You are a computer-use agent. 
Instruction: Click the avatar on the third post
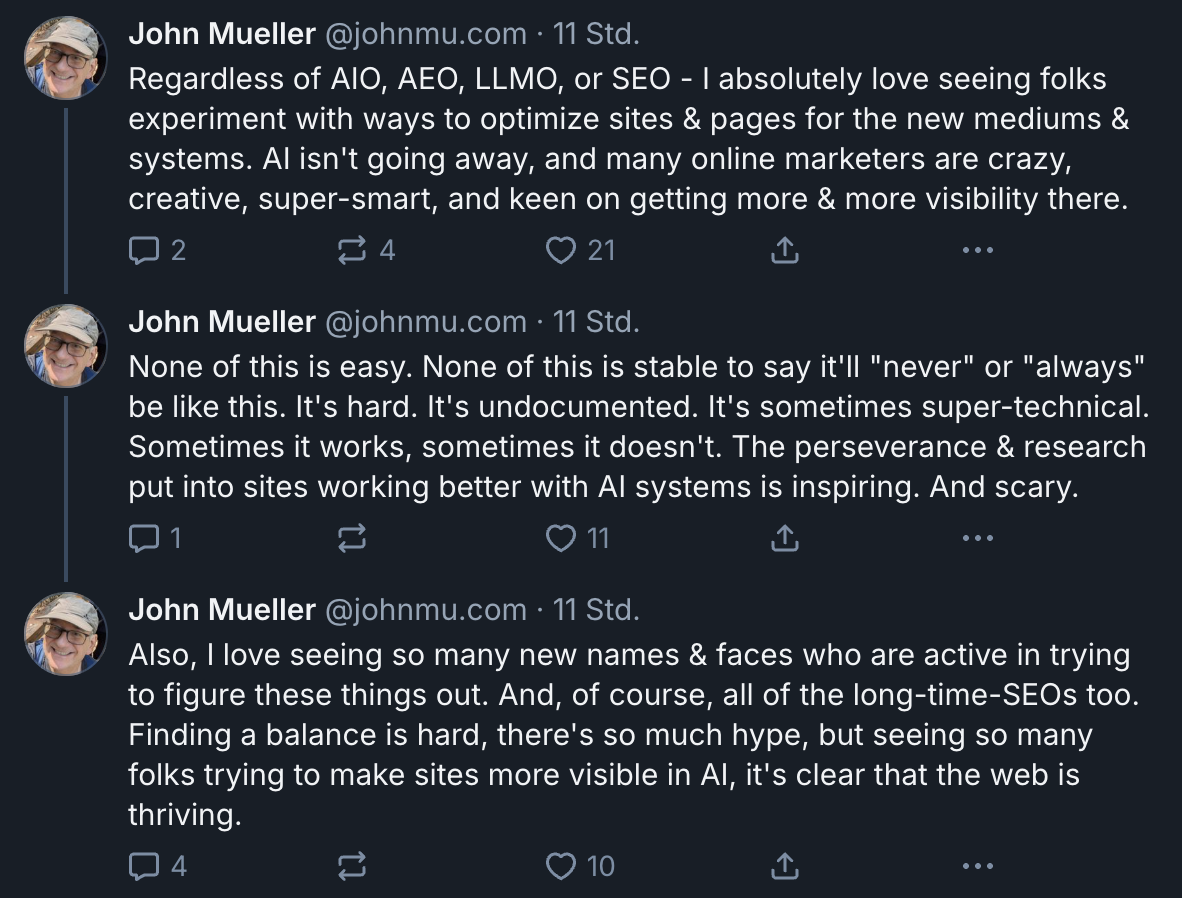65,633
